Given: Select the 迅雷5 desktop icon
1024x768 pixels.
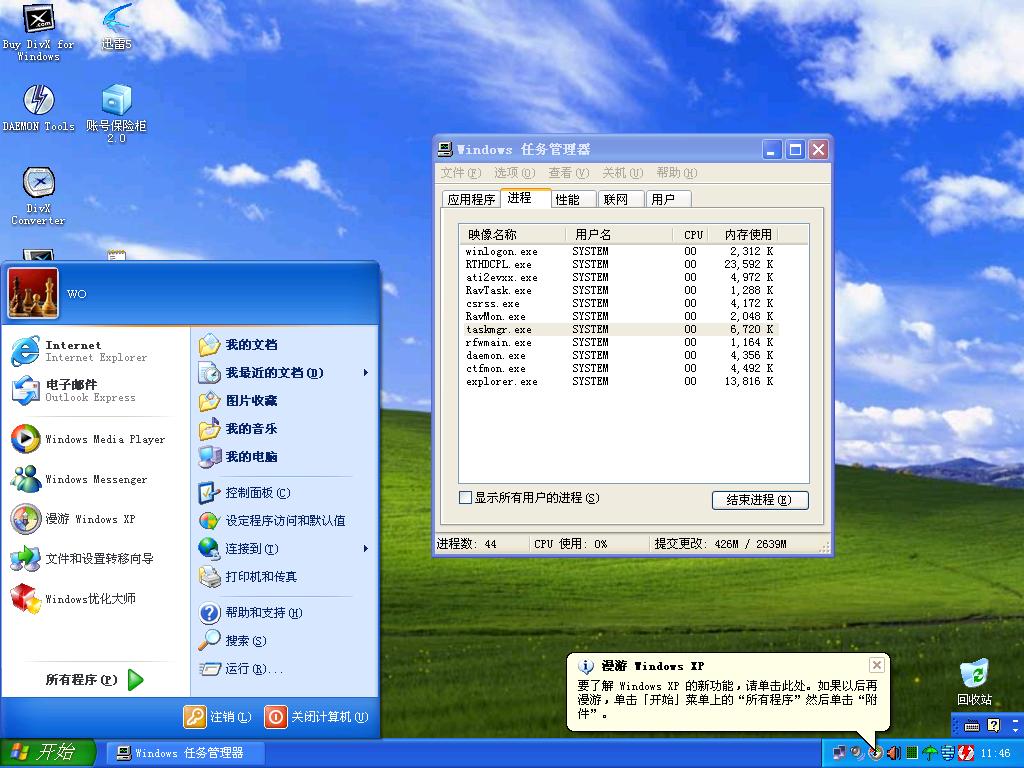Looking at the screenshot, I should (117, 26).
